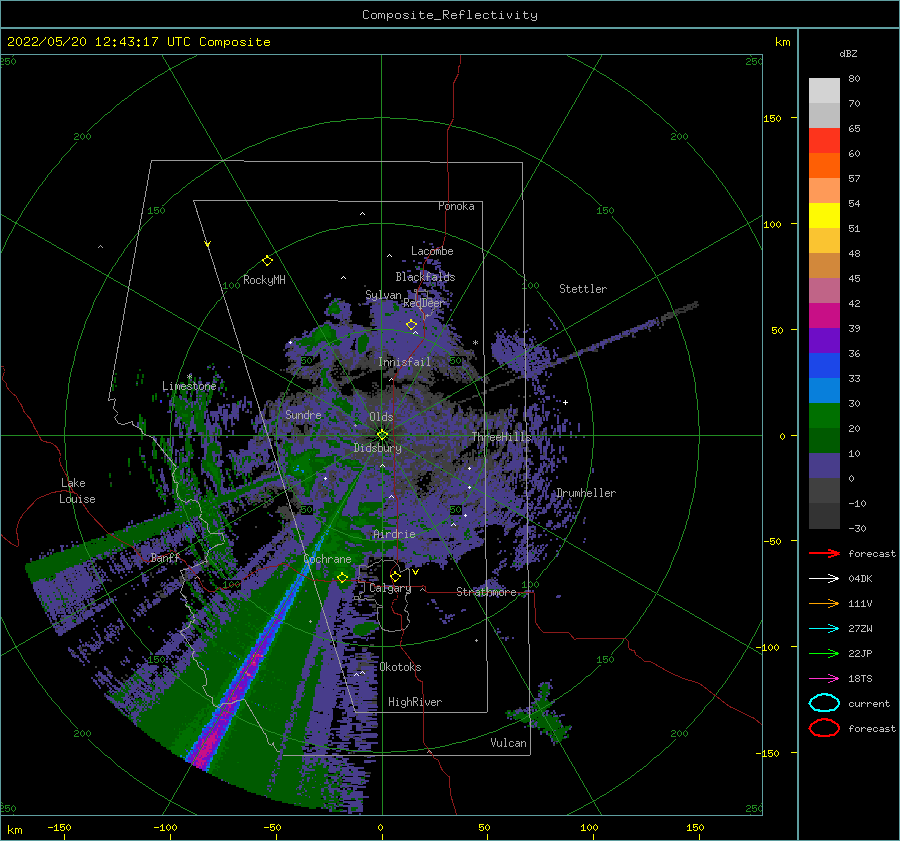Select the red 60-65 dBZ swatch
The image size is (900, 841).
pos(824,141)
